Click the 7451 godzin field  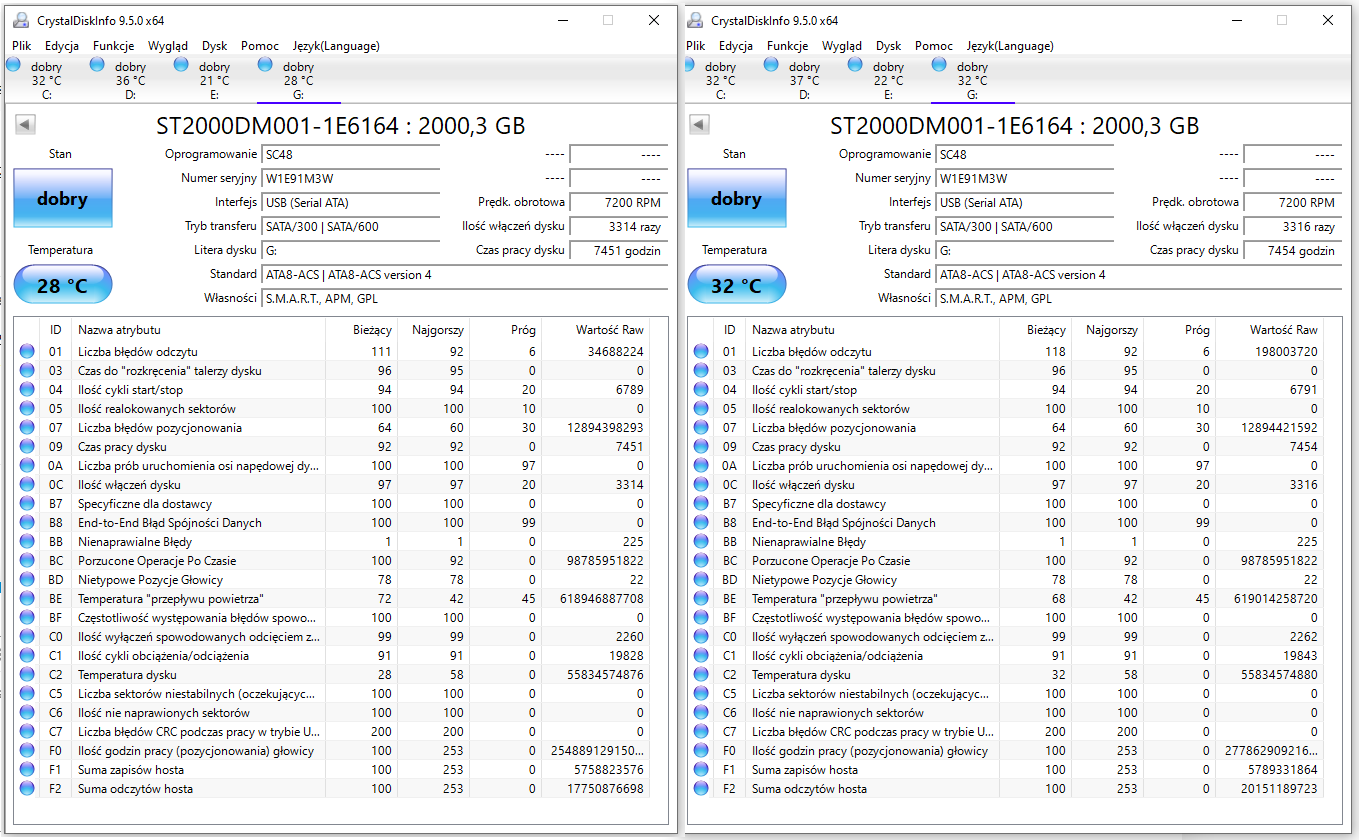tap(616, 251)
